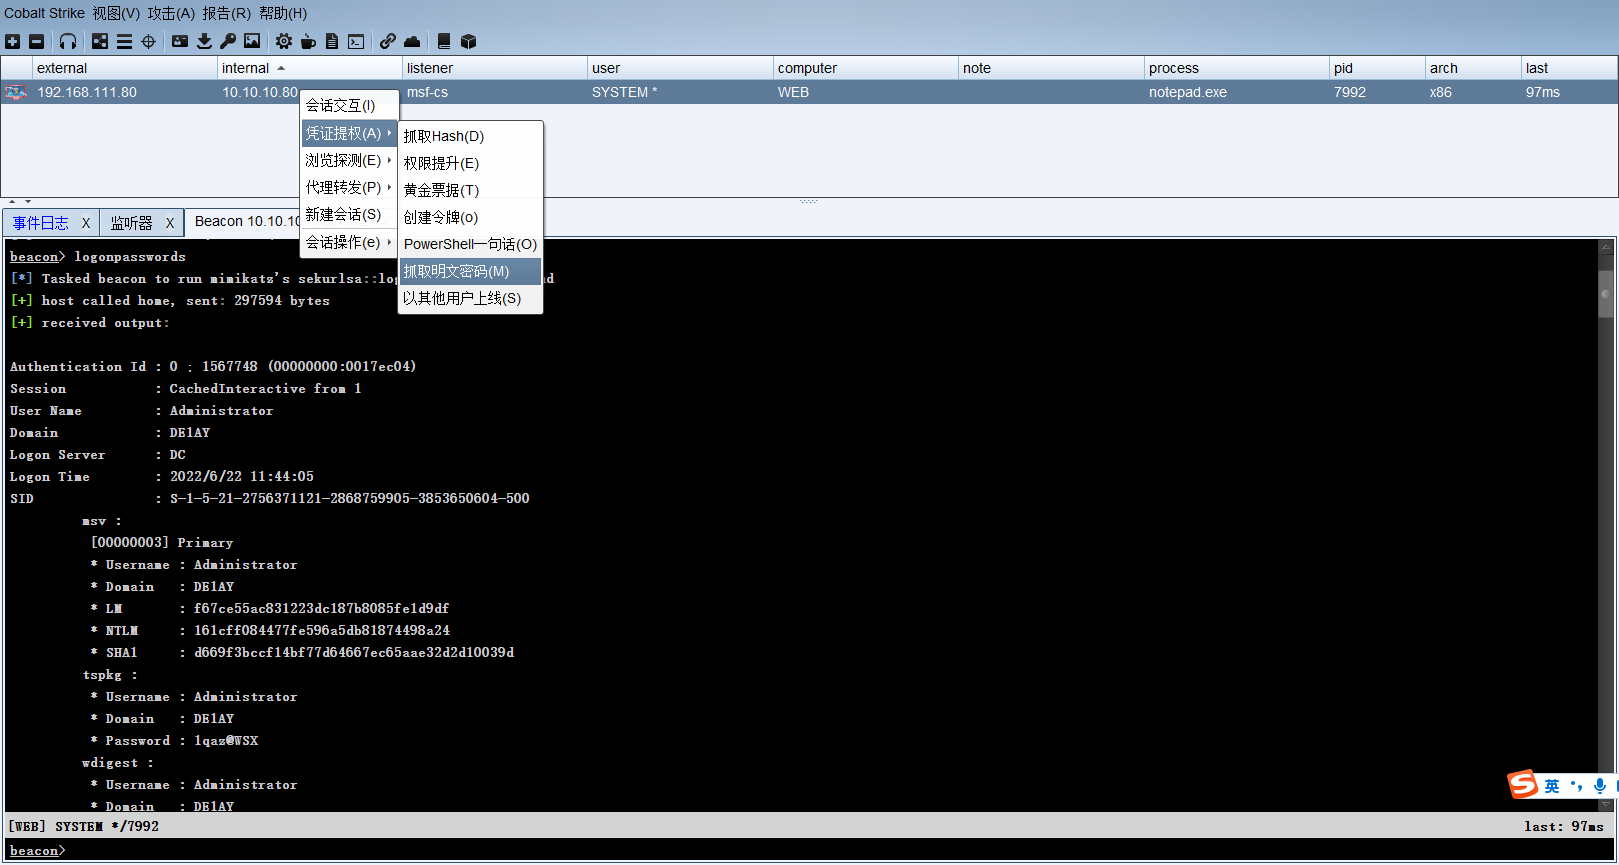
Task: Click the cloud Manage web server icon
Action: tap(412, 41)
